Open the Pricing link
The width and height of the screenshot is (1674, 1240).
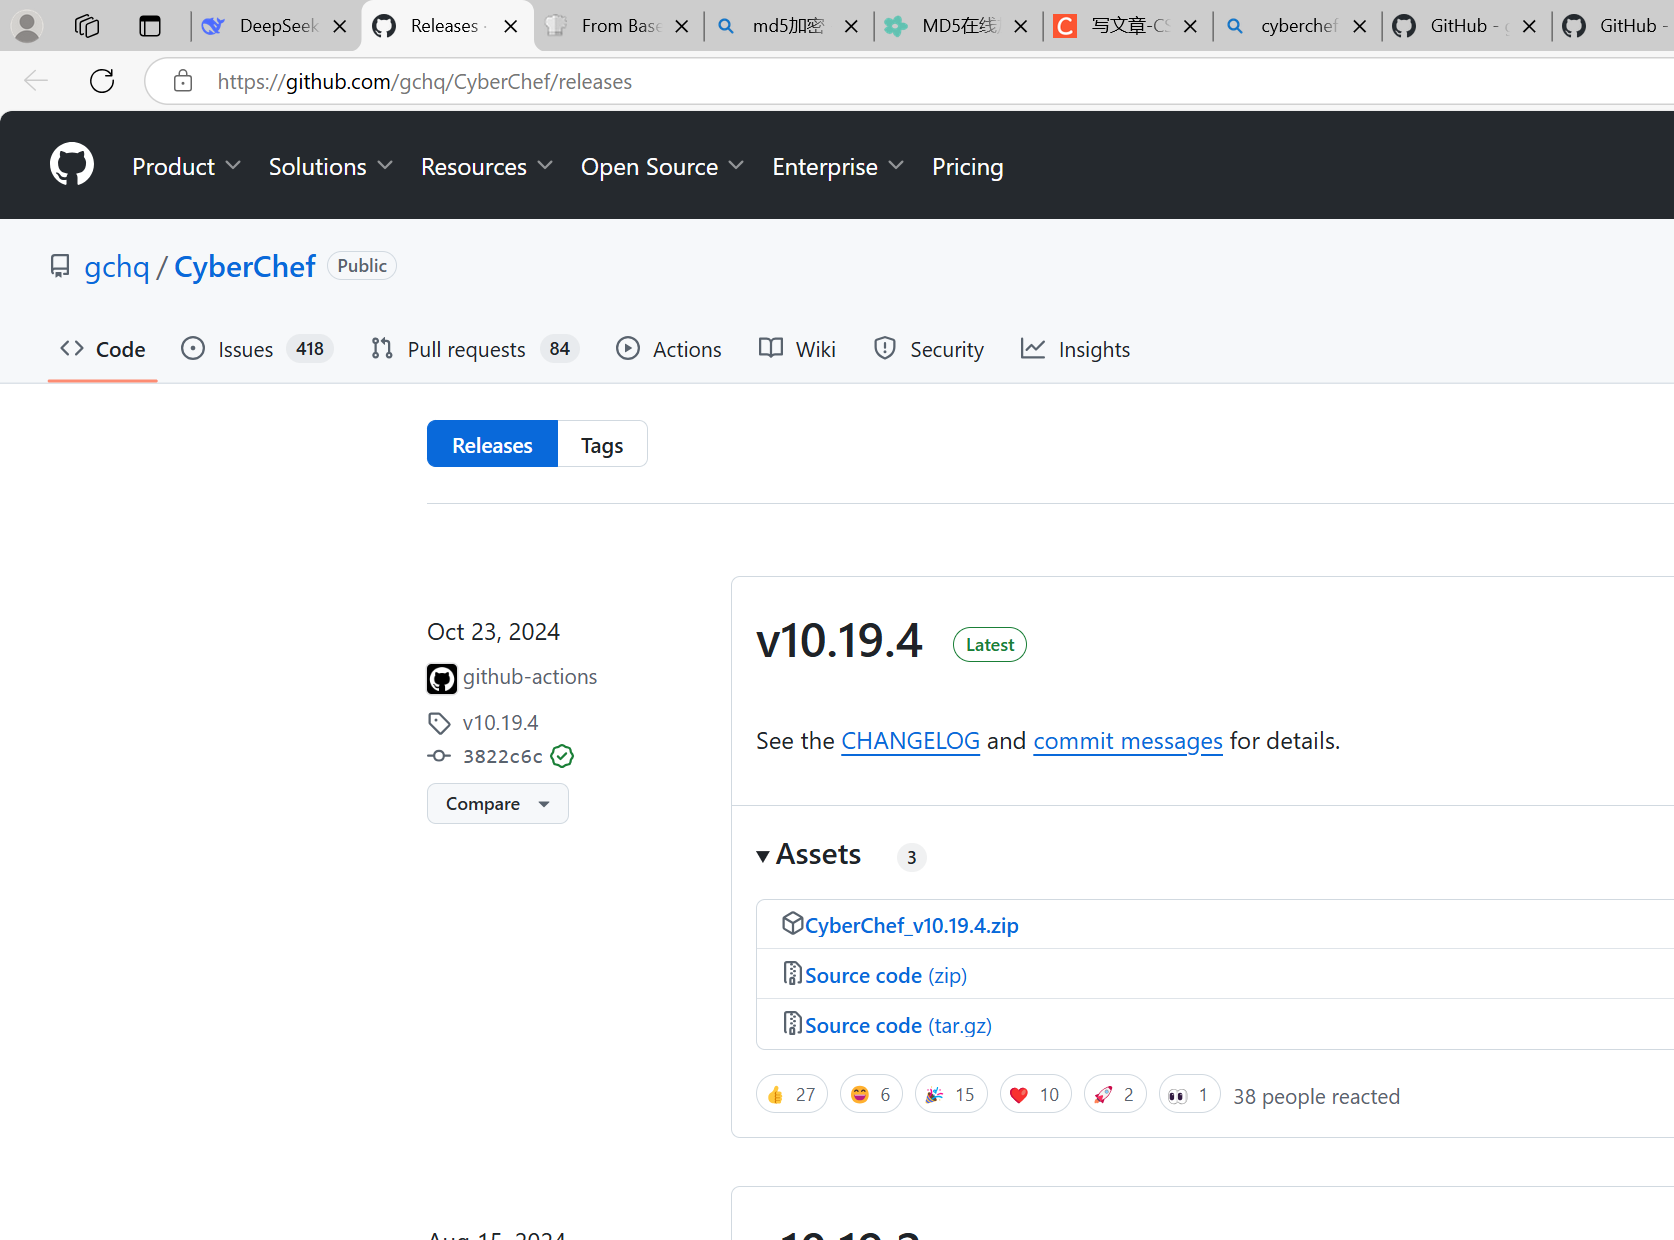967,166
